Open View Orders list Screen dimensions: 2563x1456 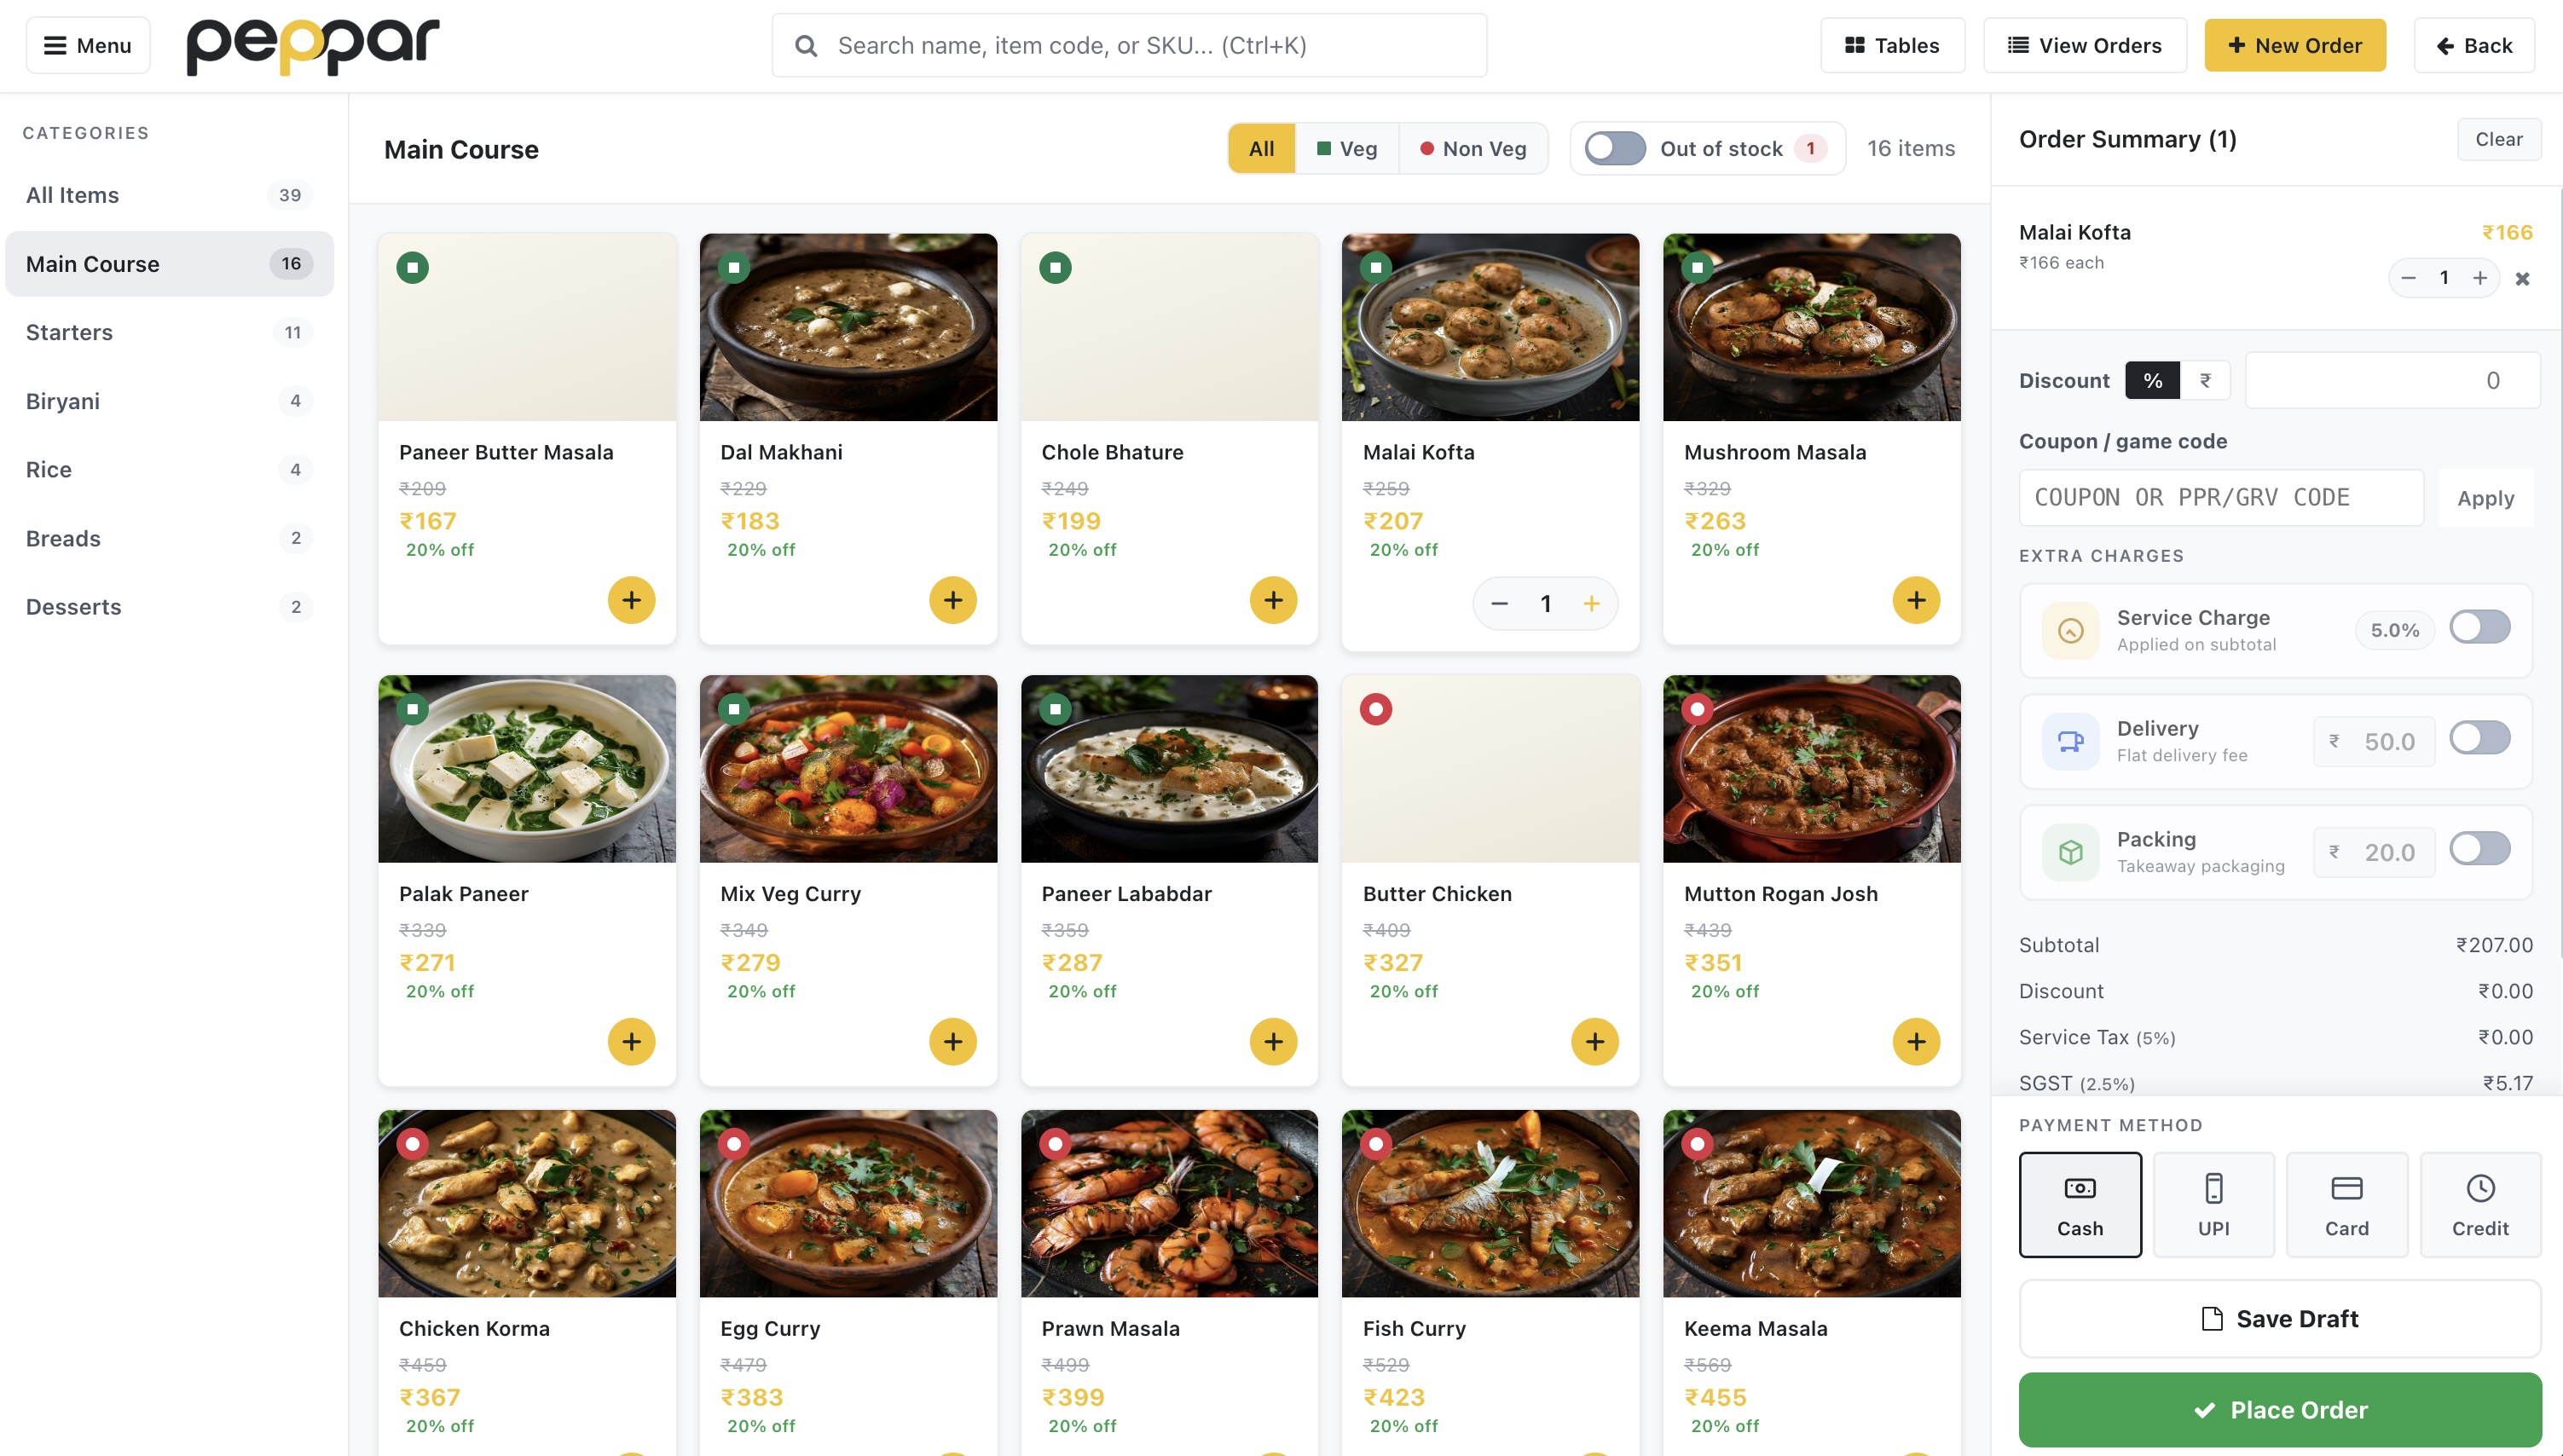(x=2085, y=45)
